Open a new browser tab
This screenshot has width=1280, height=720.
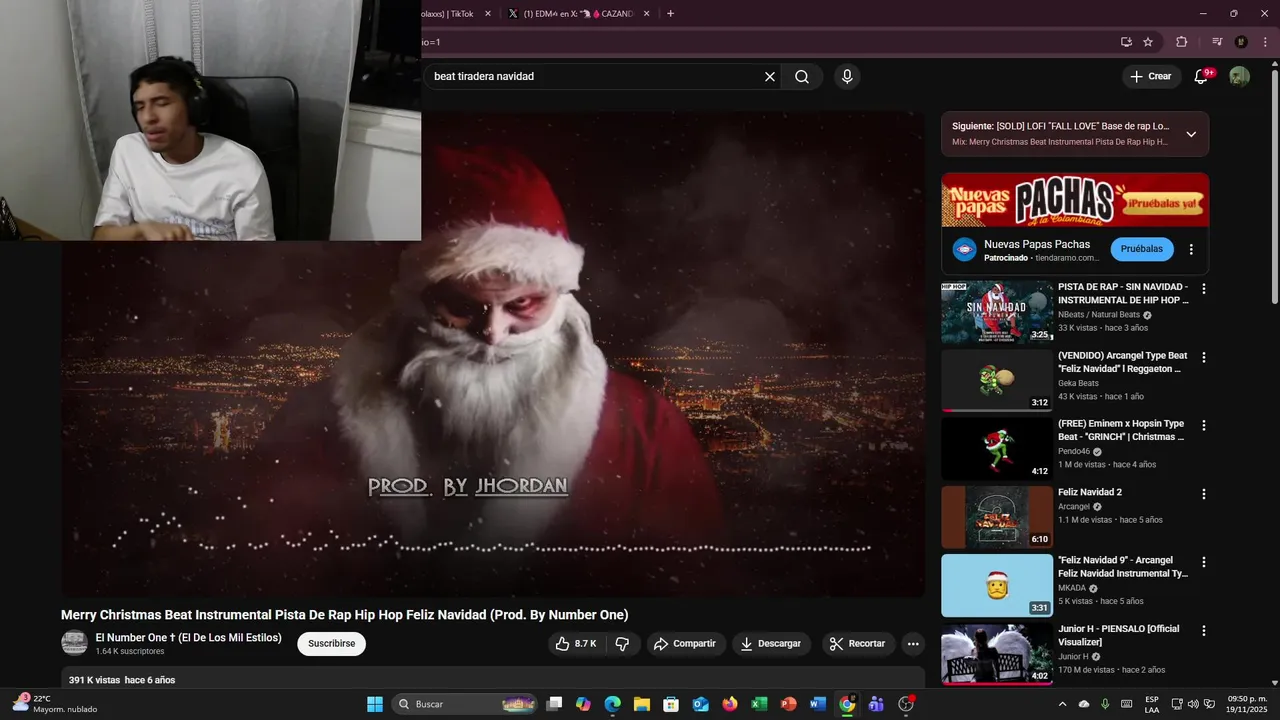(x=670, y=14)
